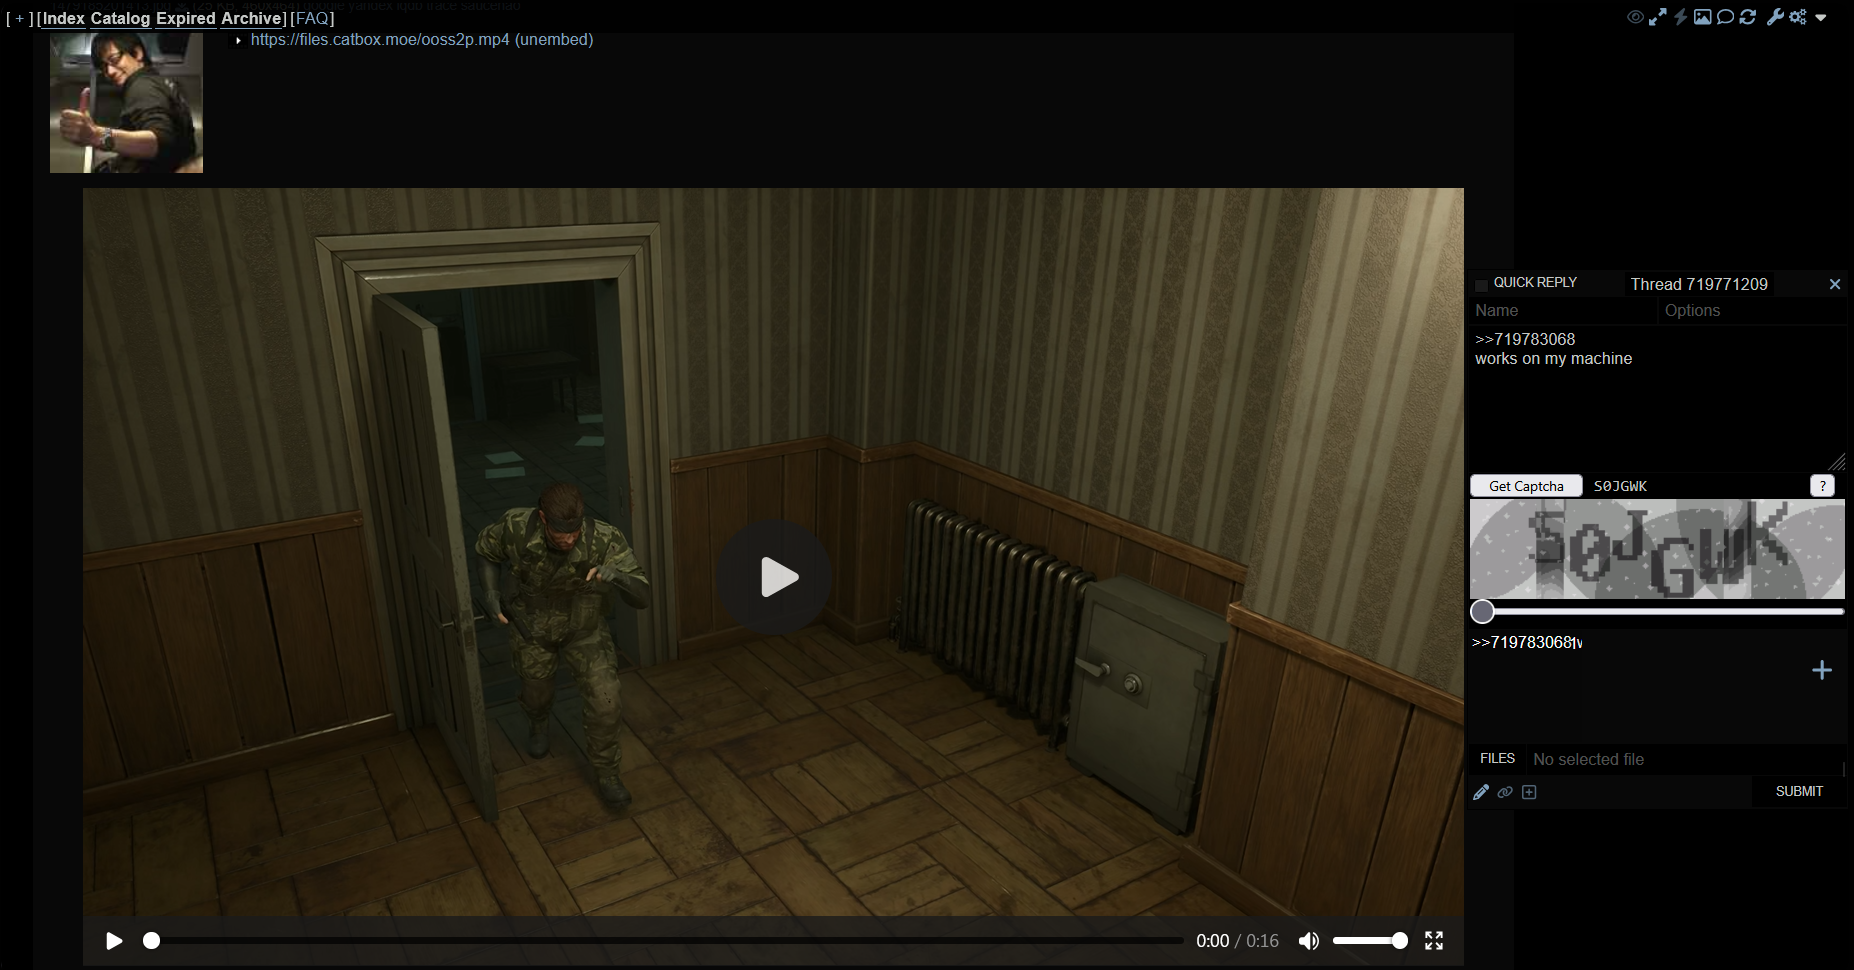The width and height of the screenshot is (1854, 970).
Task: Click the Options input field
Action: tap(1752, 311)
